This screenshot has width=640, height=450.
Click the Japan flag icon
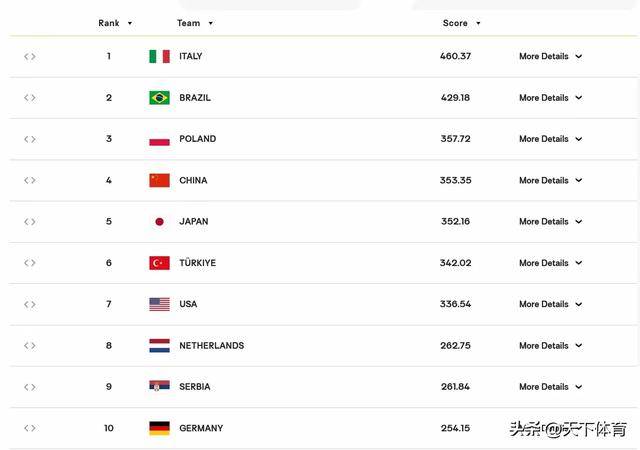tap(159, 222)
